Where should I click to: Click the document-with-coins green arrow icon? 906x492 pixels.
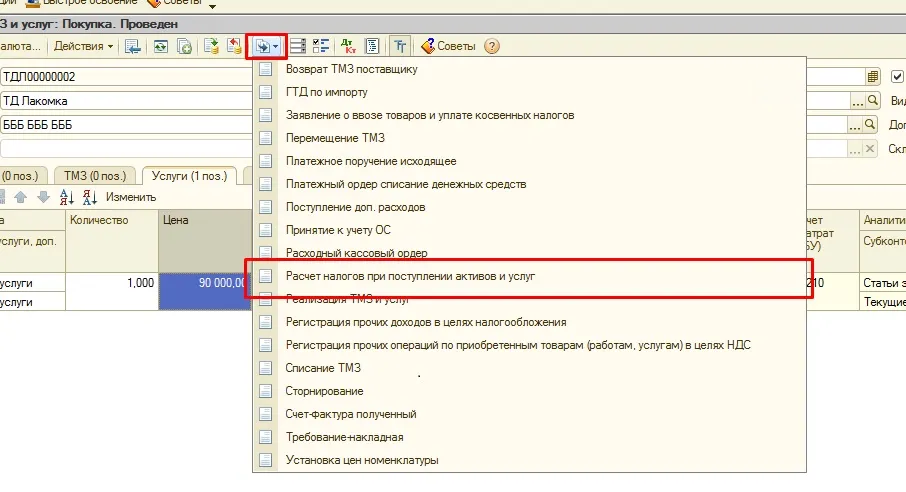[x=211, y=46]
